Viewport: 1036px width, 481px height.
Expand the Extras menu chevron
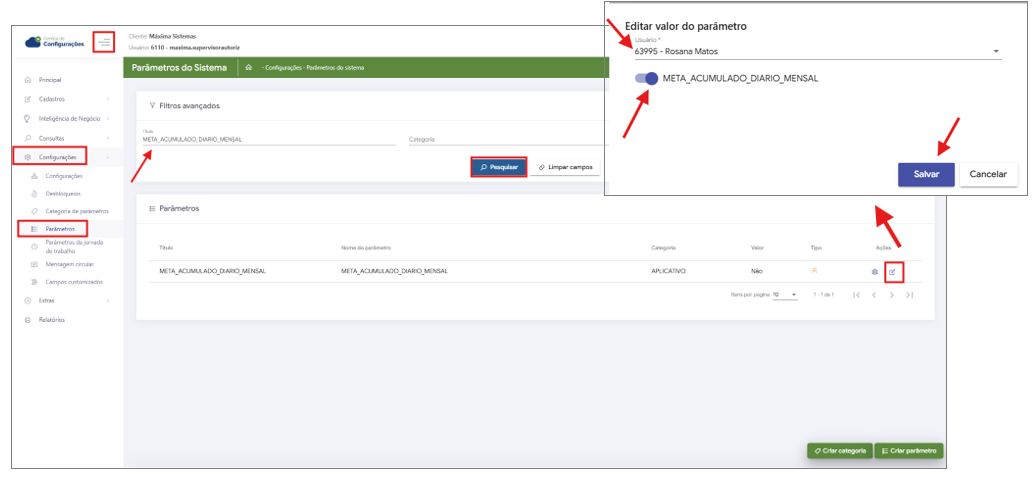(x=108, y=301)
